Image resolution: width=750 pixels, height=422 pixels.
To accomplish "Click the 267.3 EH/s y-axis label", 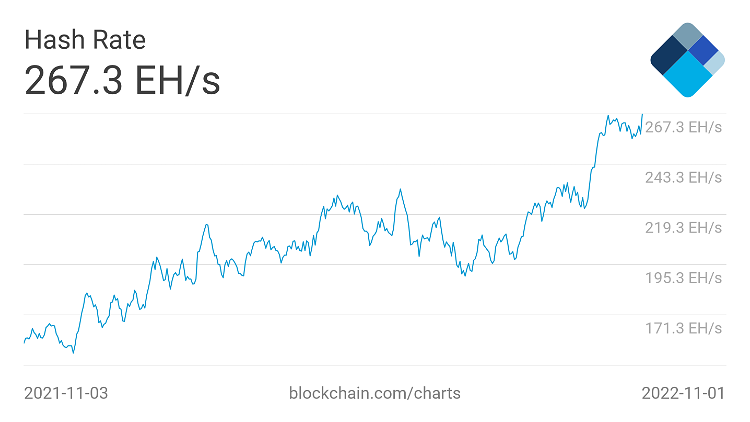I will [683, 127].
